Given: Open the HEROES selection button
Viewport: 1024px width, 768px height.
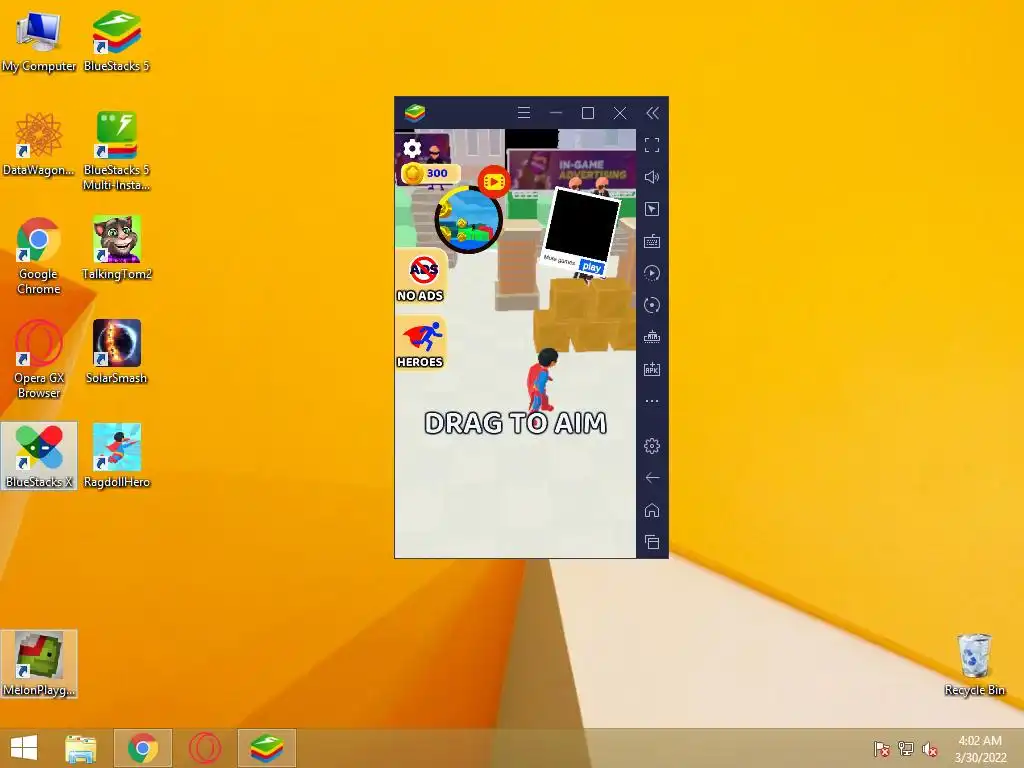Looking at the screenshot, I should point(421,343).
